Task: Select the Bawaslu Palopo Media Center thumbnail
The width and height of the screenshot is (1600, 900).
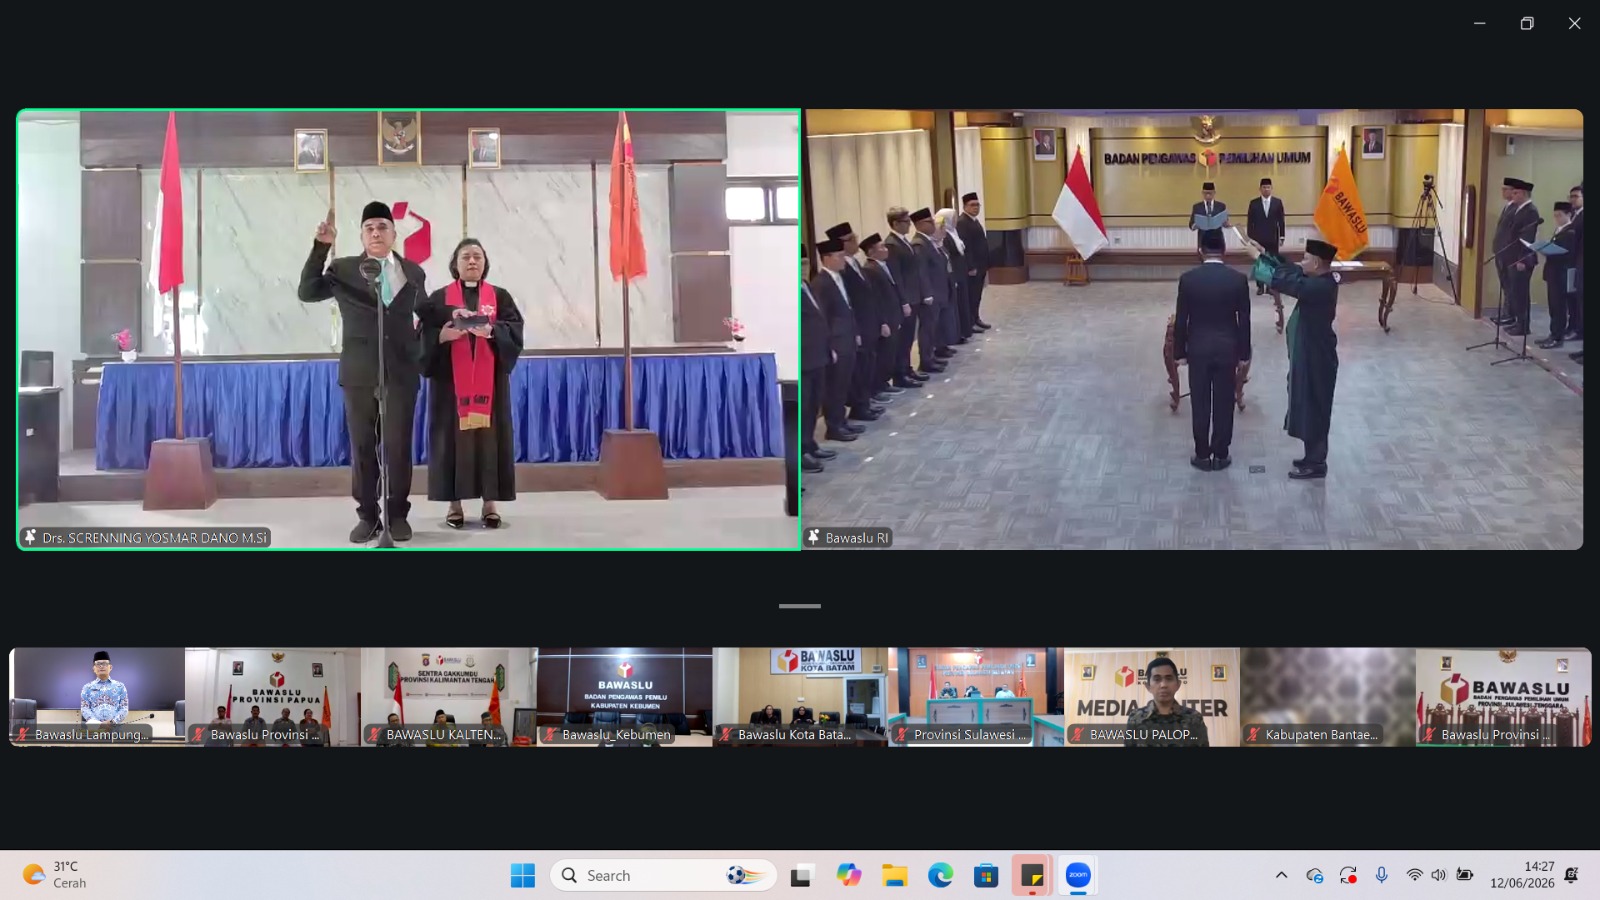Action: pos(1152,697)
